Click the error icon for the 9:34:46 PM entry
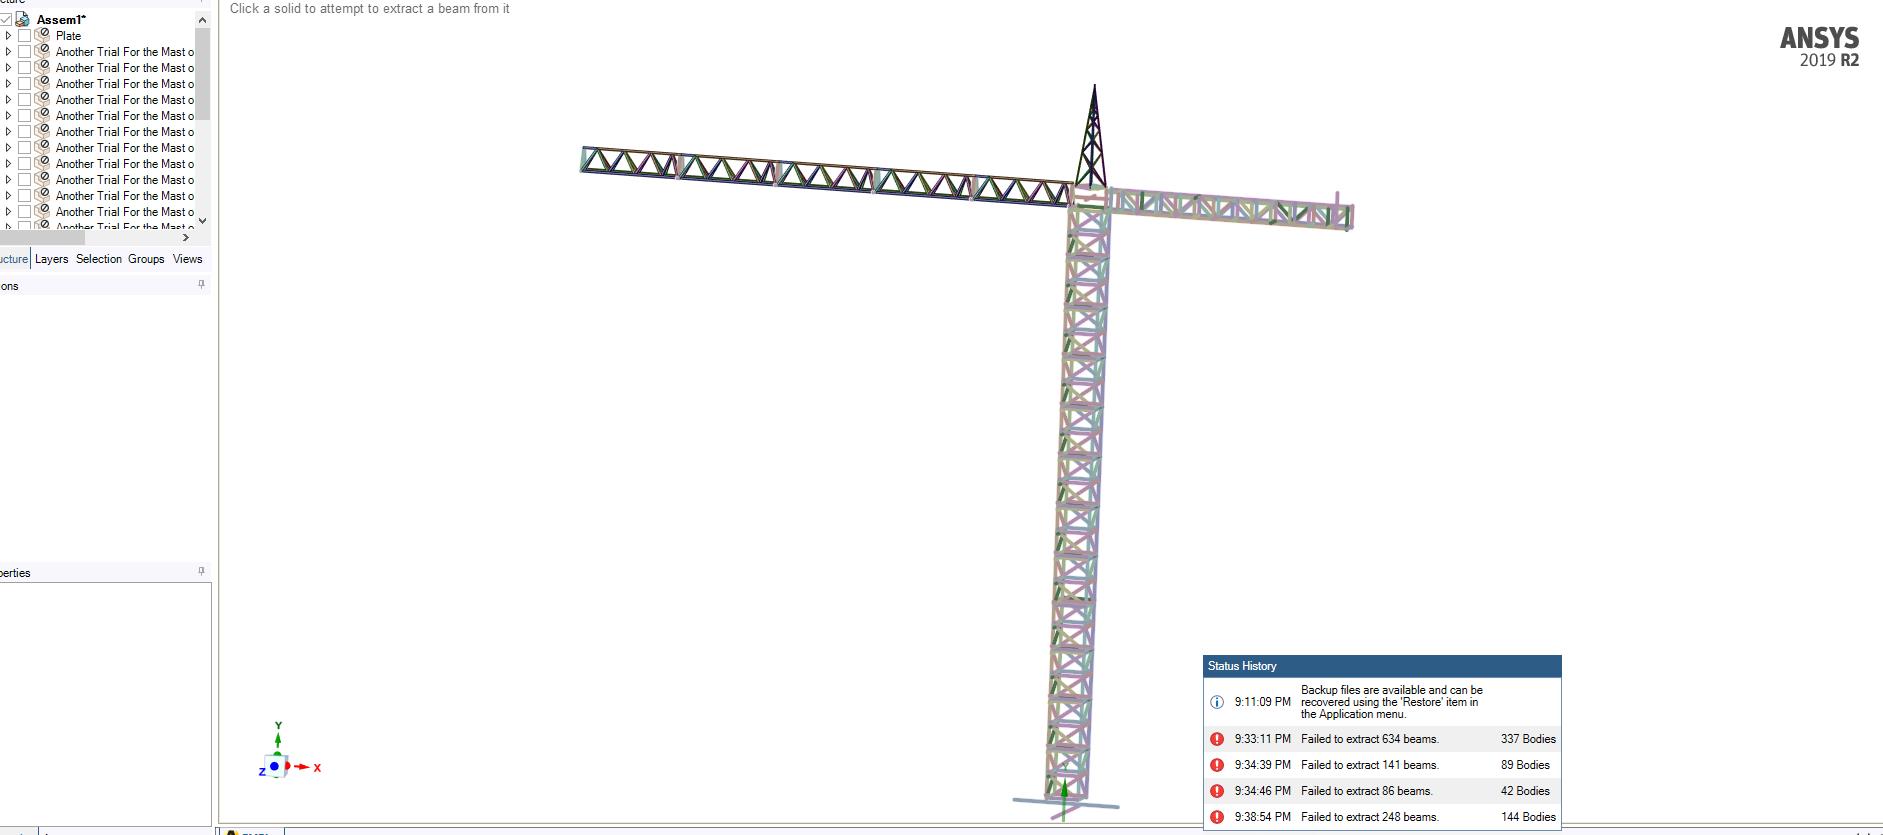The height and width of the screenshot is (835, 1883). 1217,791
